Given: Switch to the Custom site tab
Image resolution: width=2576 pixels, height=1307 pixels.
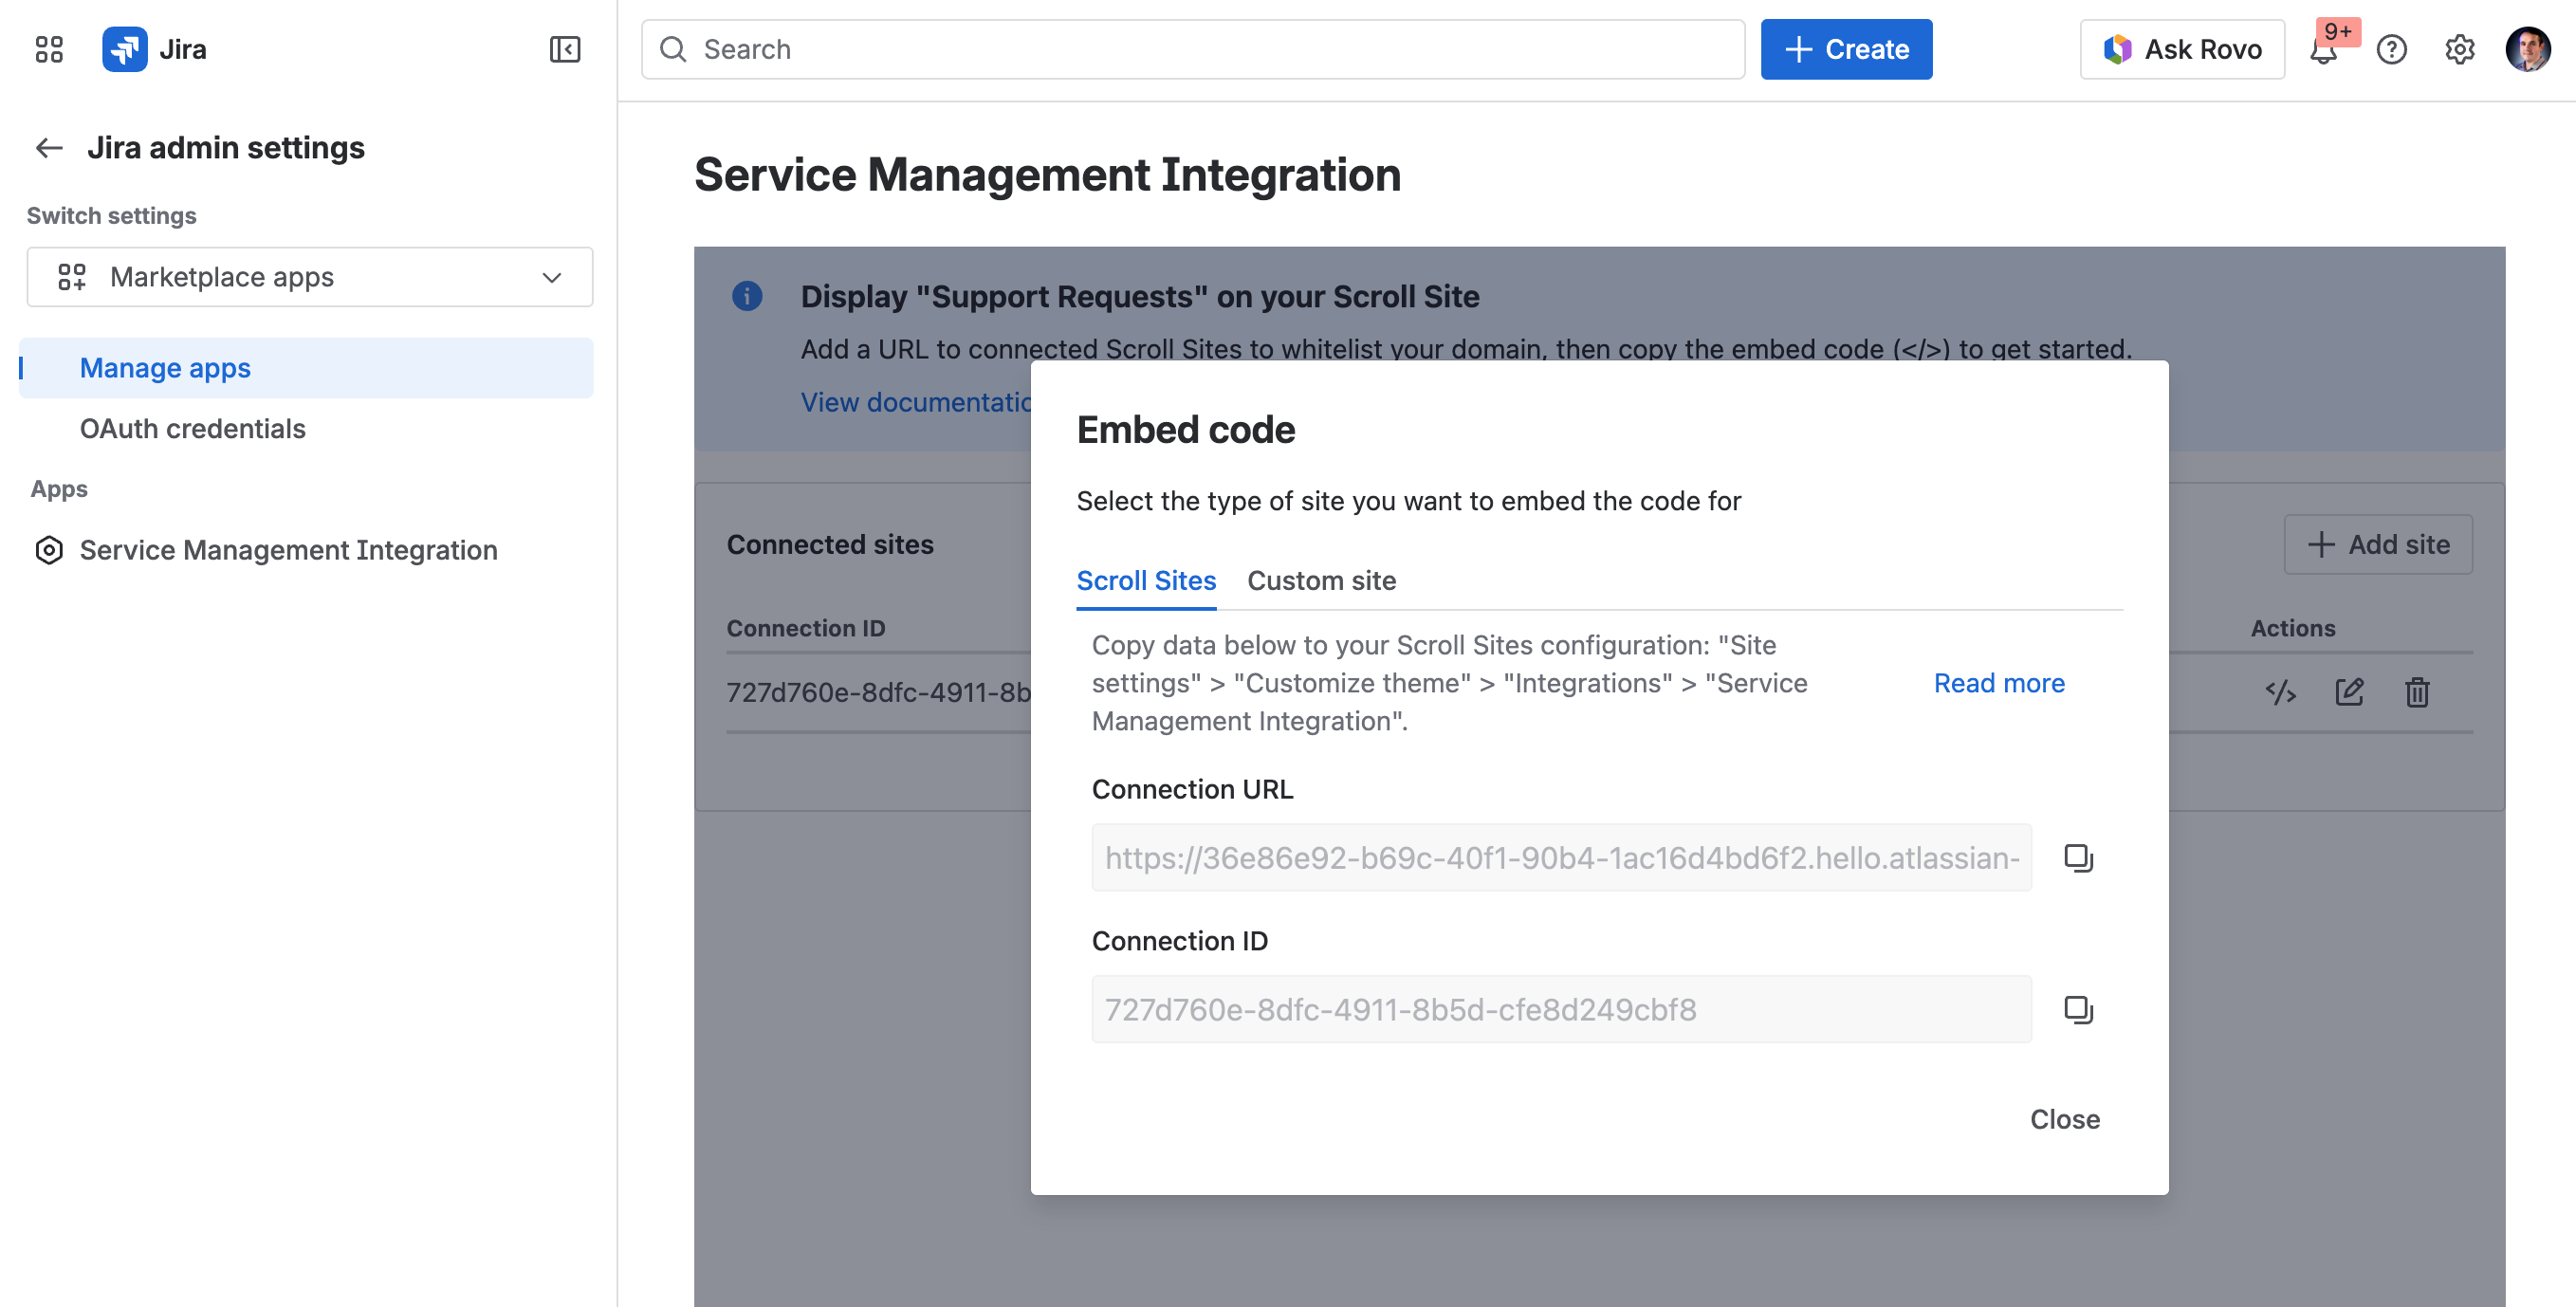Looking at the screenshot, I should click(1321, 580).
